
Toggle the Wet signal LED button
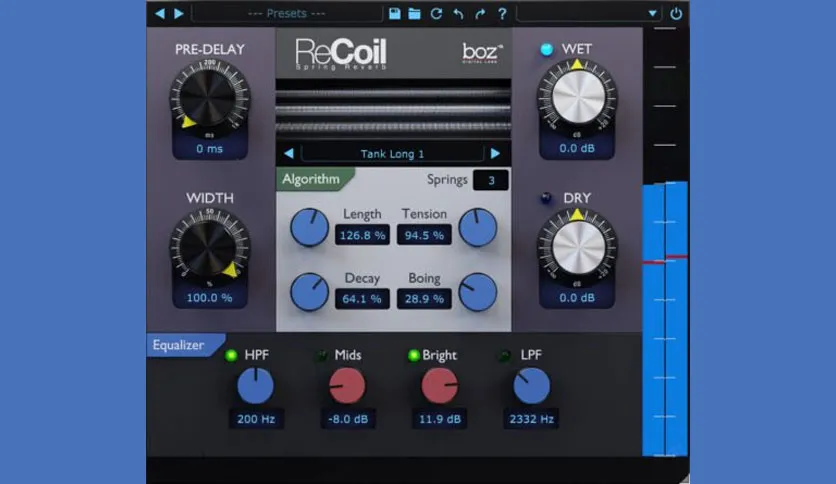click(x=546, y=50)
